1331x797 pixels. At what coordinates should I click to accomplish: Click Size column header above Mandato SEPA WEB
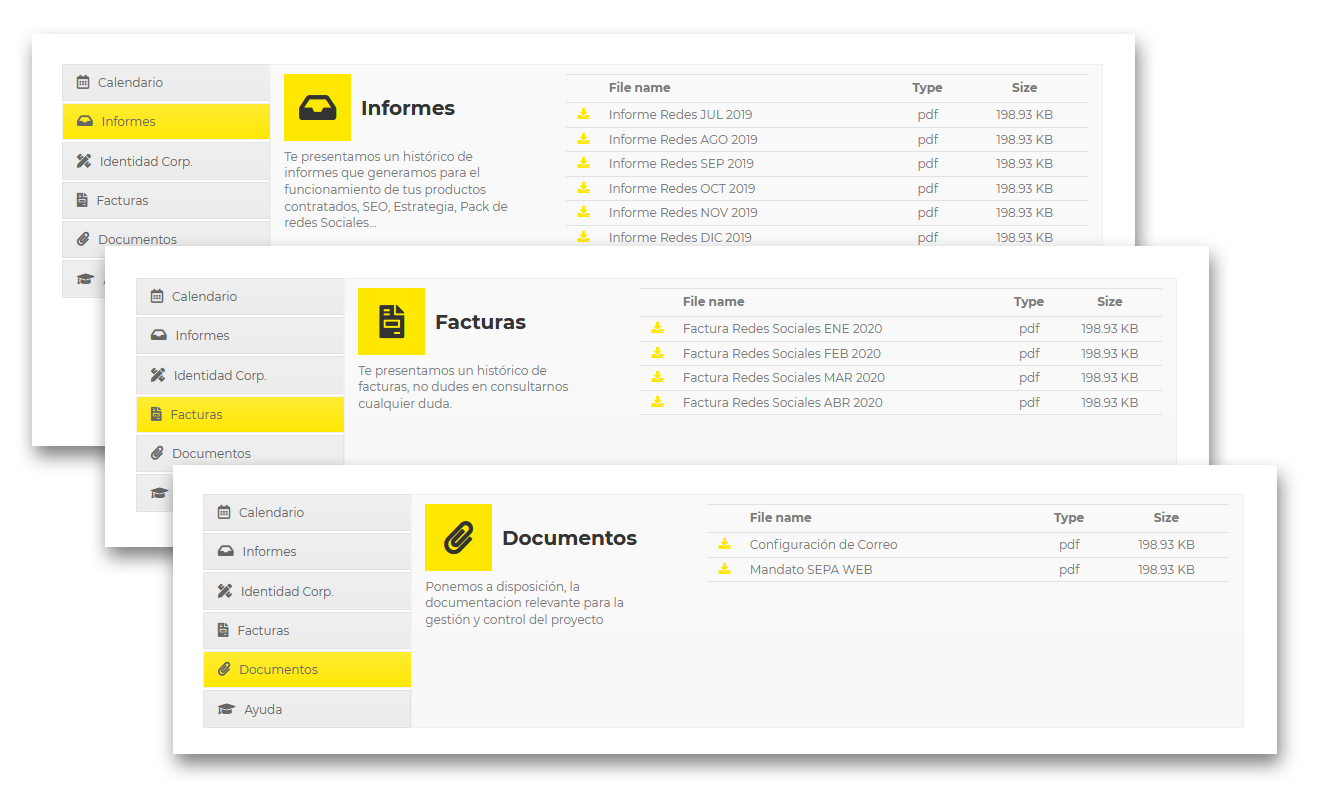(1165, 517)
